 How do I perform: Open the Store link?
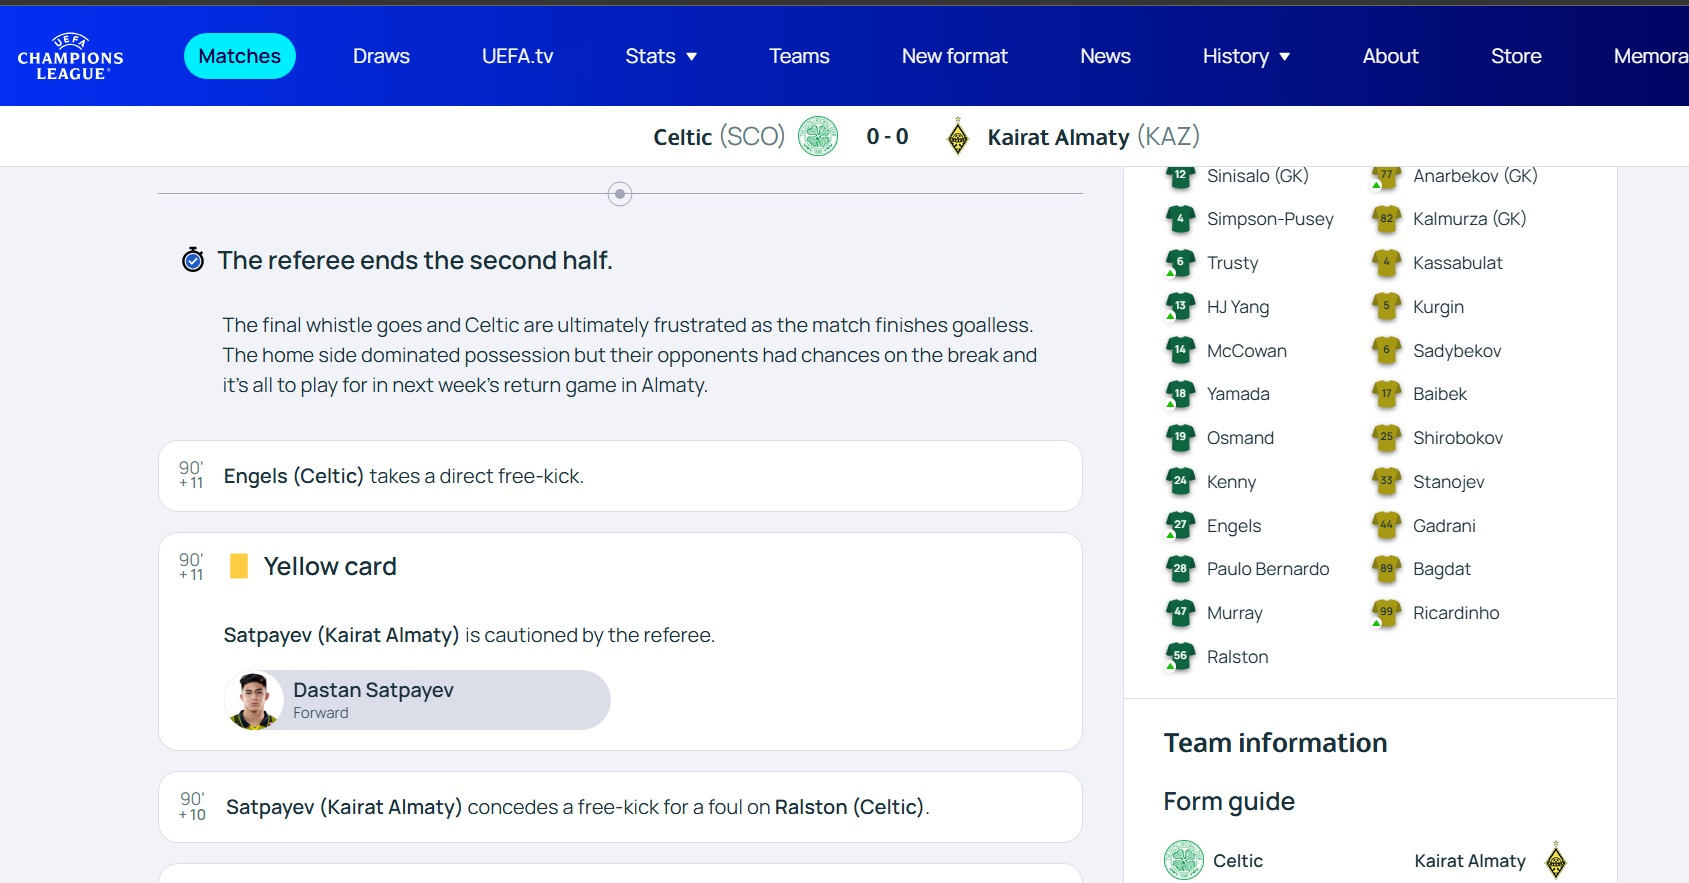point(1515,56)
